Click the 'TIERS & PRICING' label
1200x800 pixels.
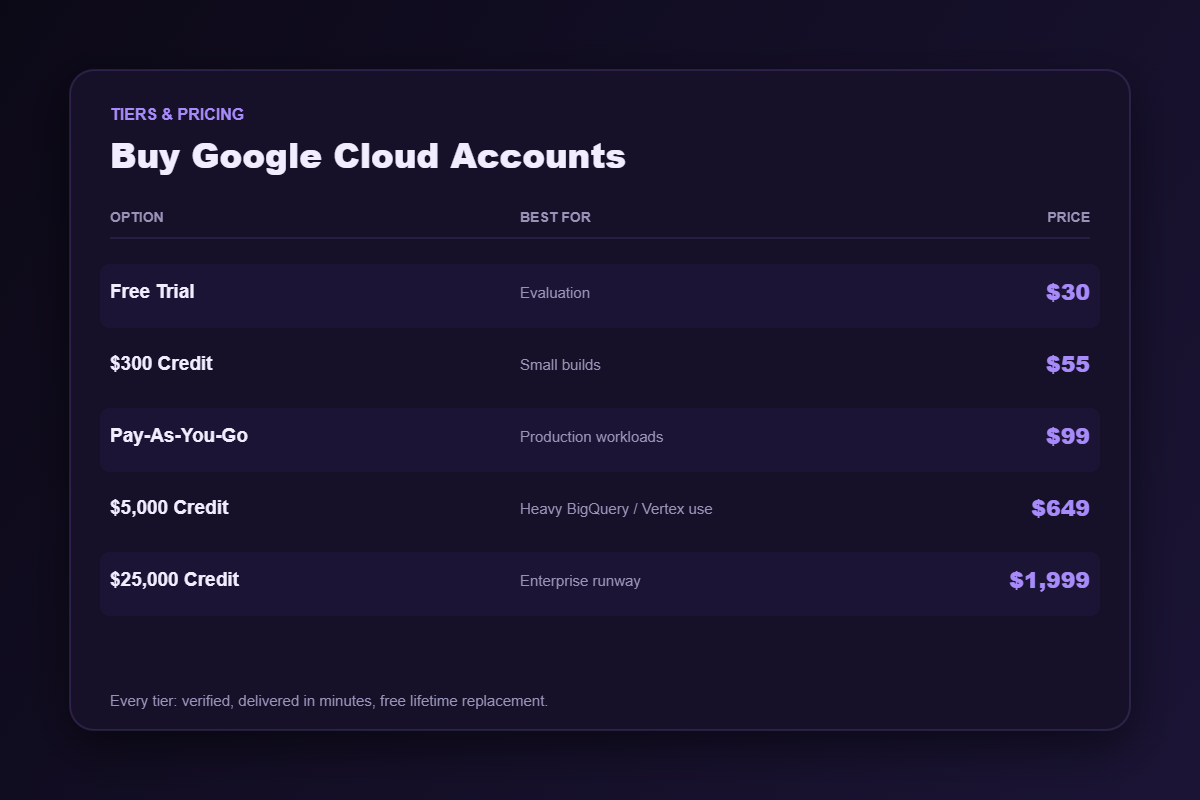[177, 114]
